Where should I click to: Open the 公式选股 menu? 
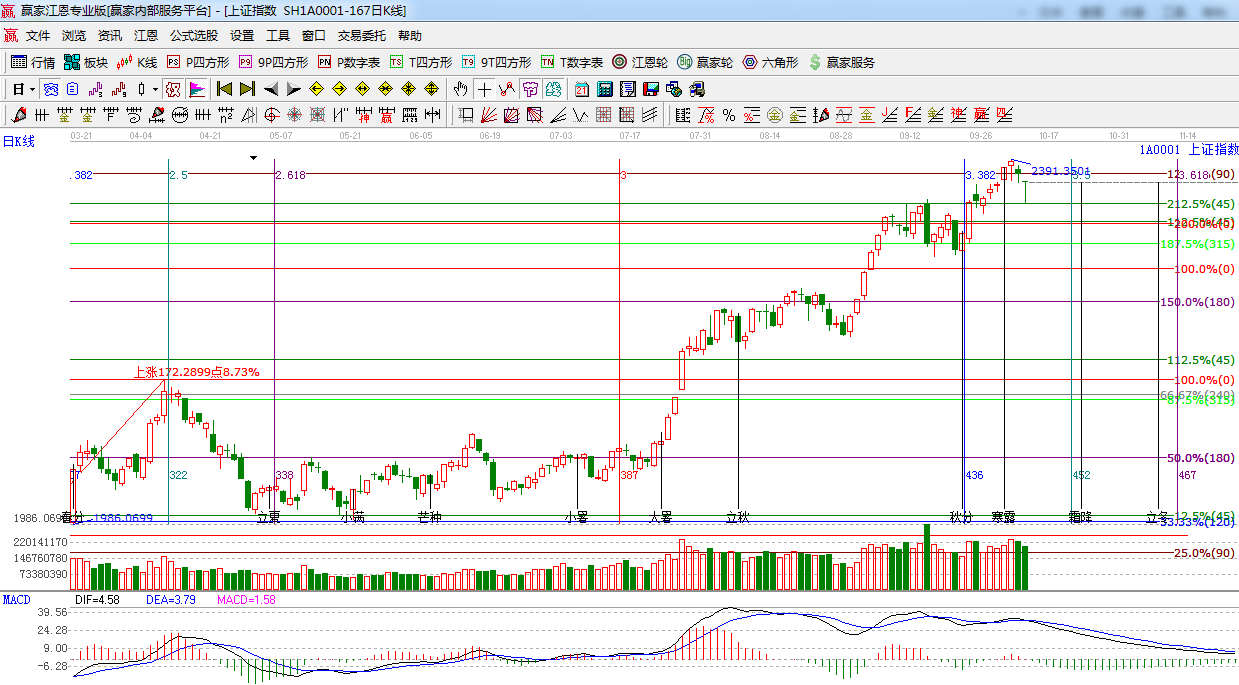pos(193,36)
